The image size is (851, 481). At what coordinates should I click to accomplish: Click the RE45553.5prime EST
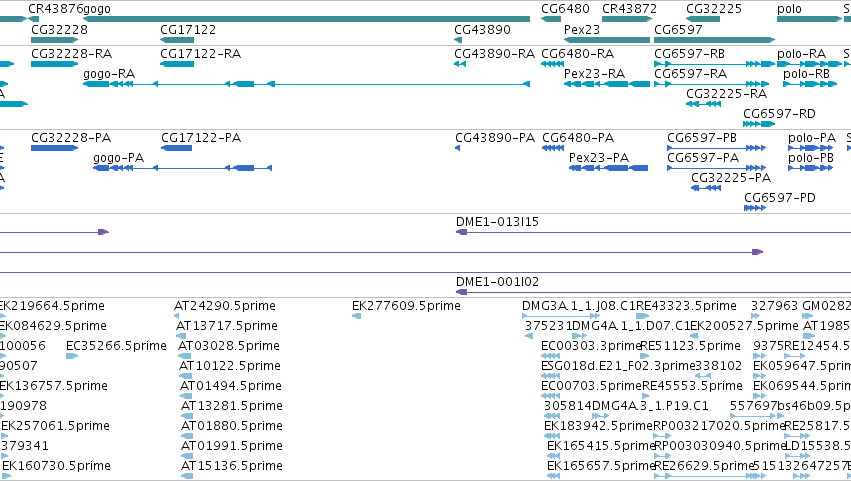click(x=646, y=397)
